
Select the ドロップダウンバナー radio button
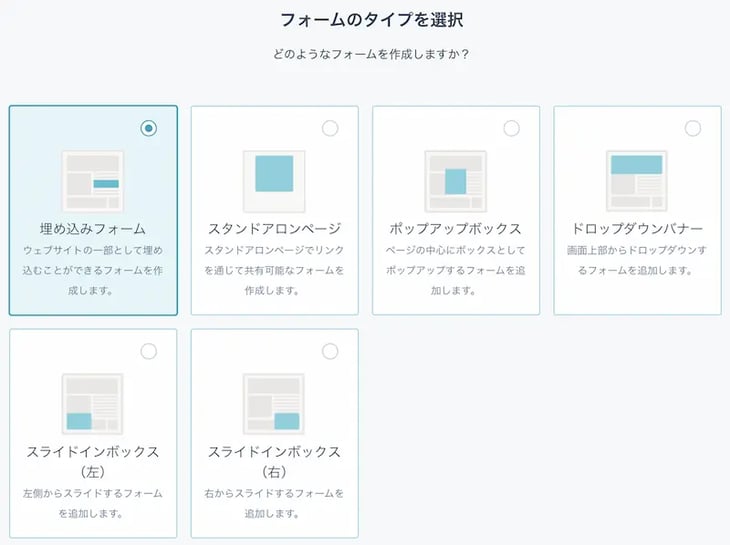693,128
